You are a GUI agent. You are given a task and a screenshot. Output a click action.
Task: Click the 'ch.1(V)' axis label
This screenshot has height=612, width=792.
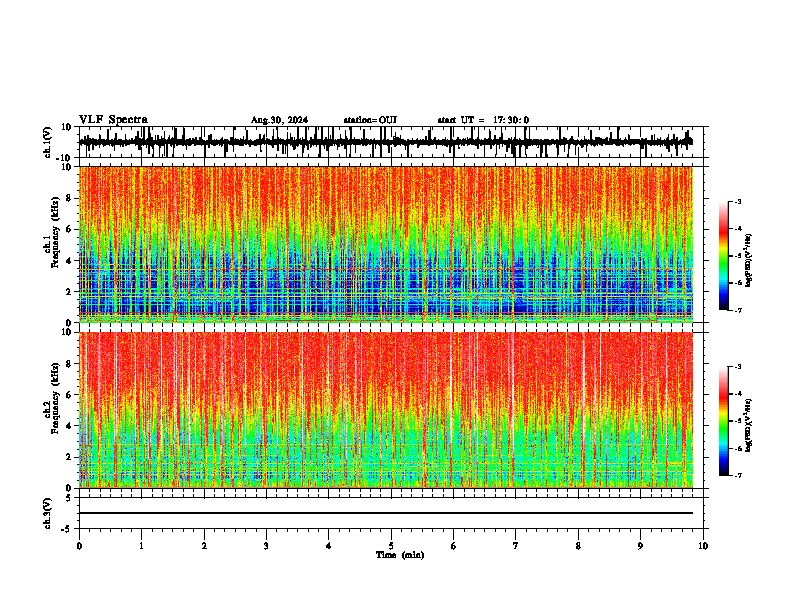tap(48, 142)
